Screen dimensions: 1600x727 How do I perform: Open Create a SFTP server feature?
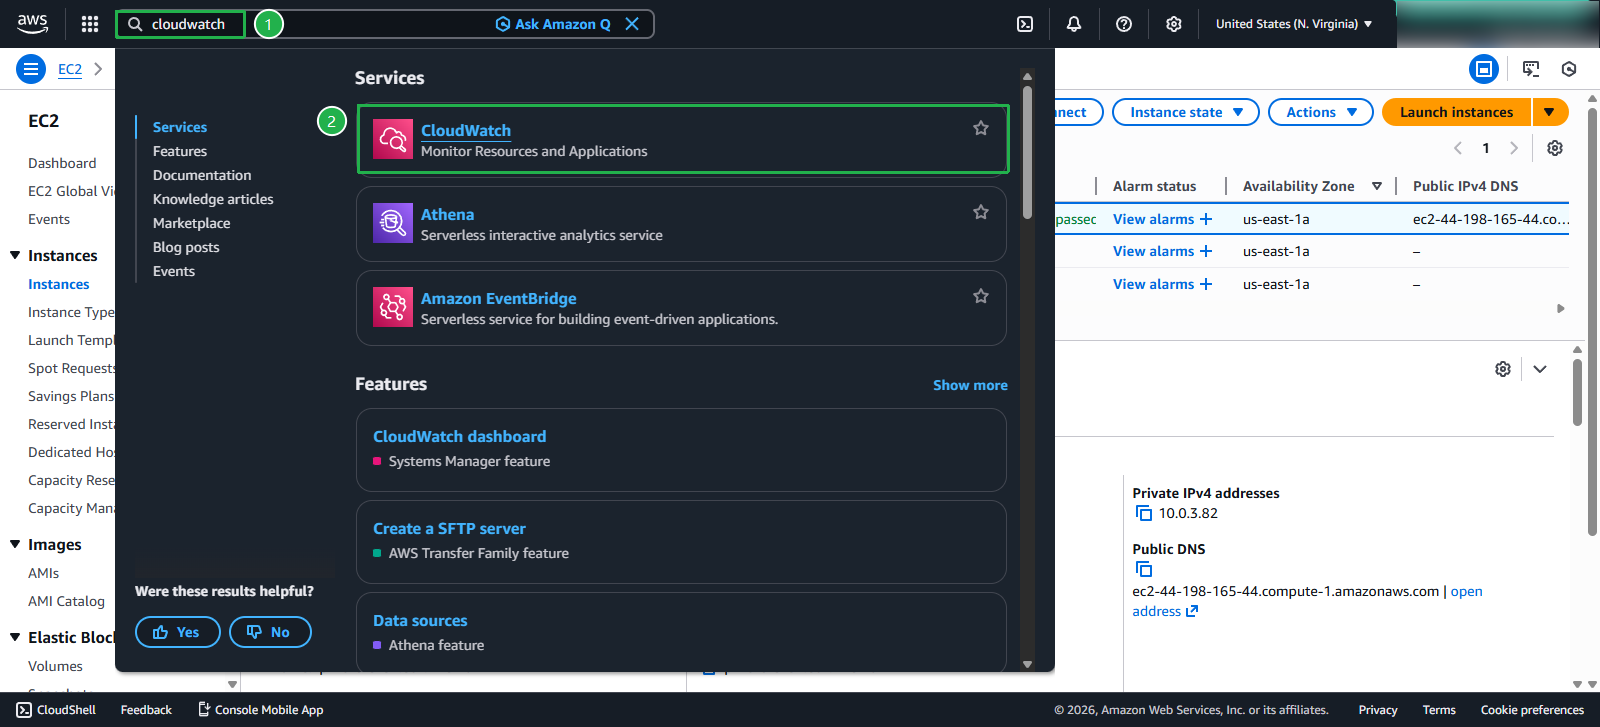coord(449,528)
